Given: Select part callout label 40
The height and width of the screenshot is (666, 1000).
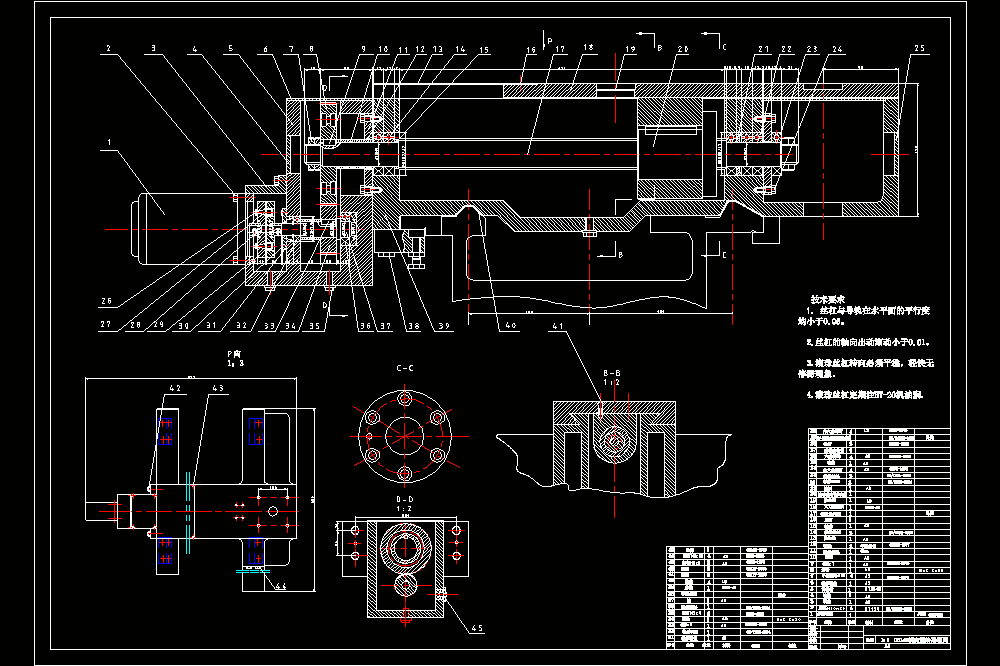Looking at the screenshot, I should coord(511,325).
